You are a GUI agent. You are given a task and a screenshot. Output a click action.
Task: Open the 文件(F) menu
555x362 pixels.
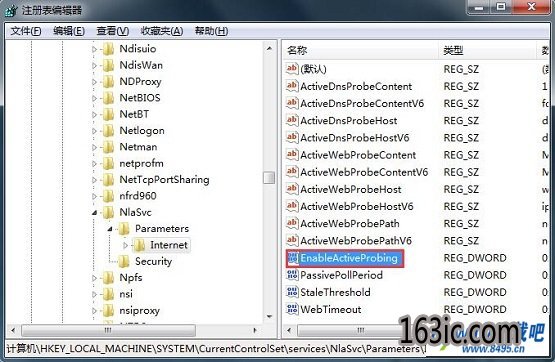tap(25, 31)
